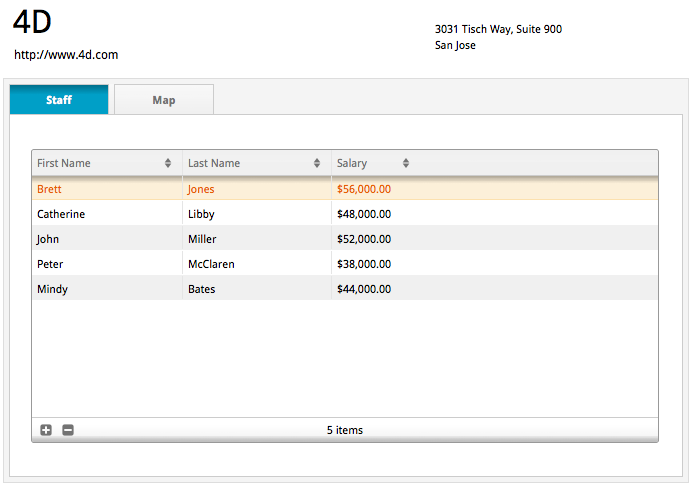Click the plus icon to add a row
694x487 pixels.
(46, 430)
